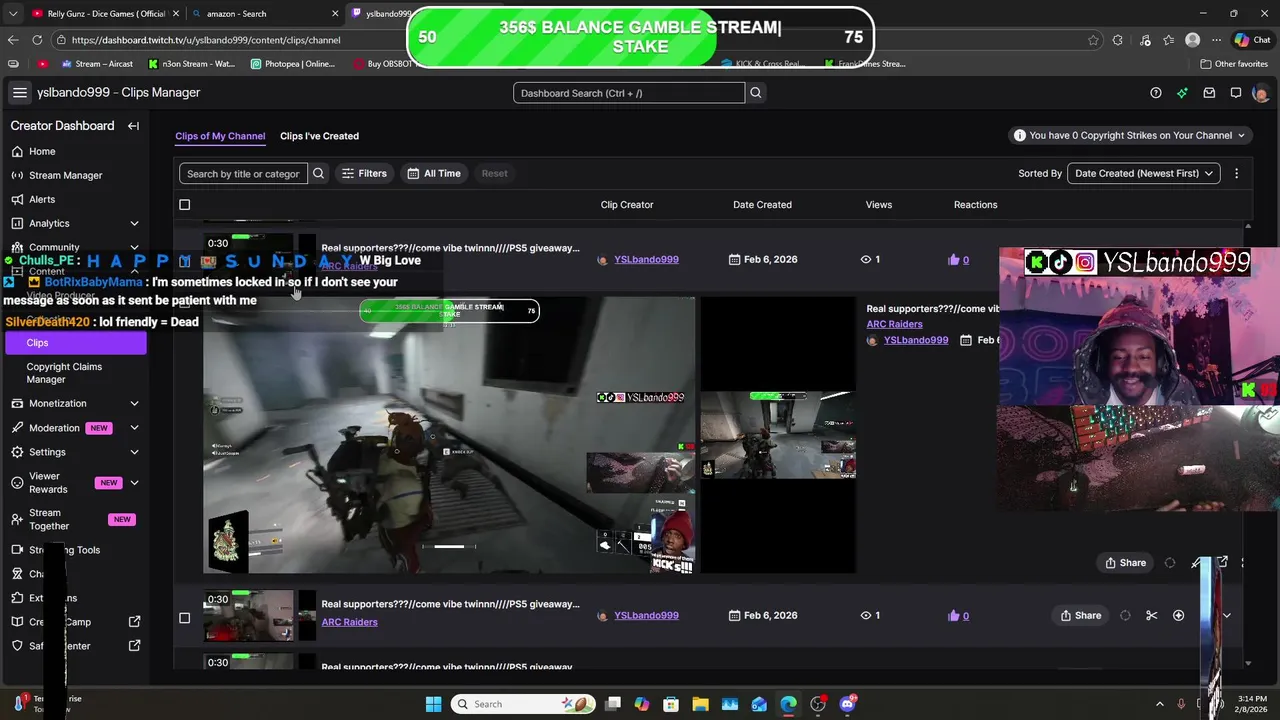
Task: Focus the search by title or category field
Action: (243, 173)
